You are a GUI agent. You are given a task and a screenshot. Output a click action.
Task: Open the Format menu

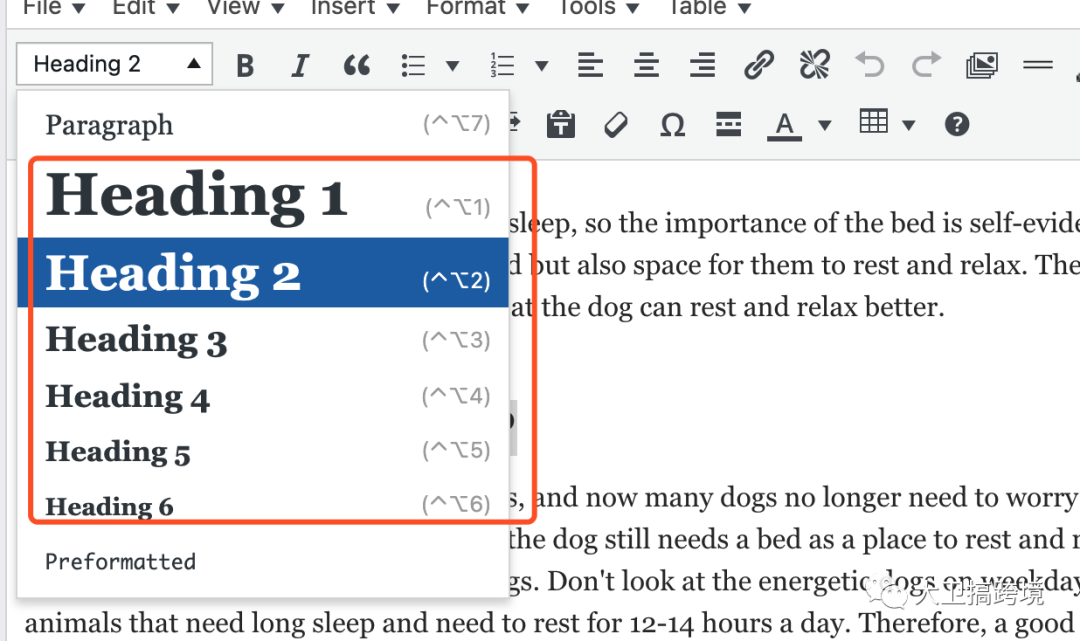(465, 8)
